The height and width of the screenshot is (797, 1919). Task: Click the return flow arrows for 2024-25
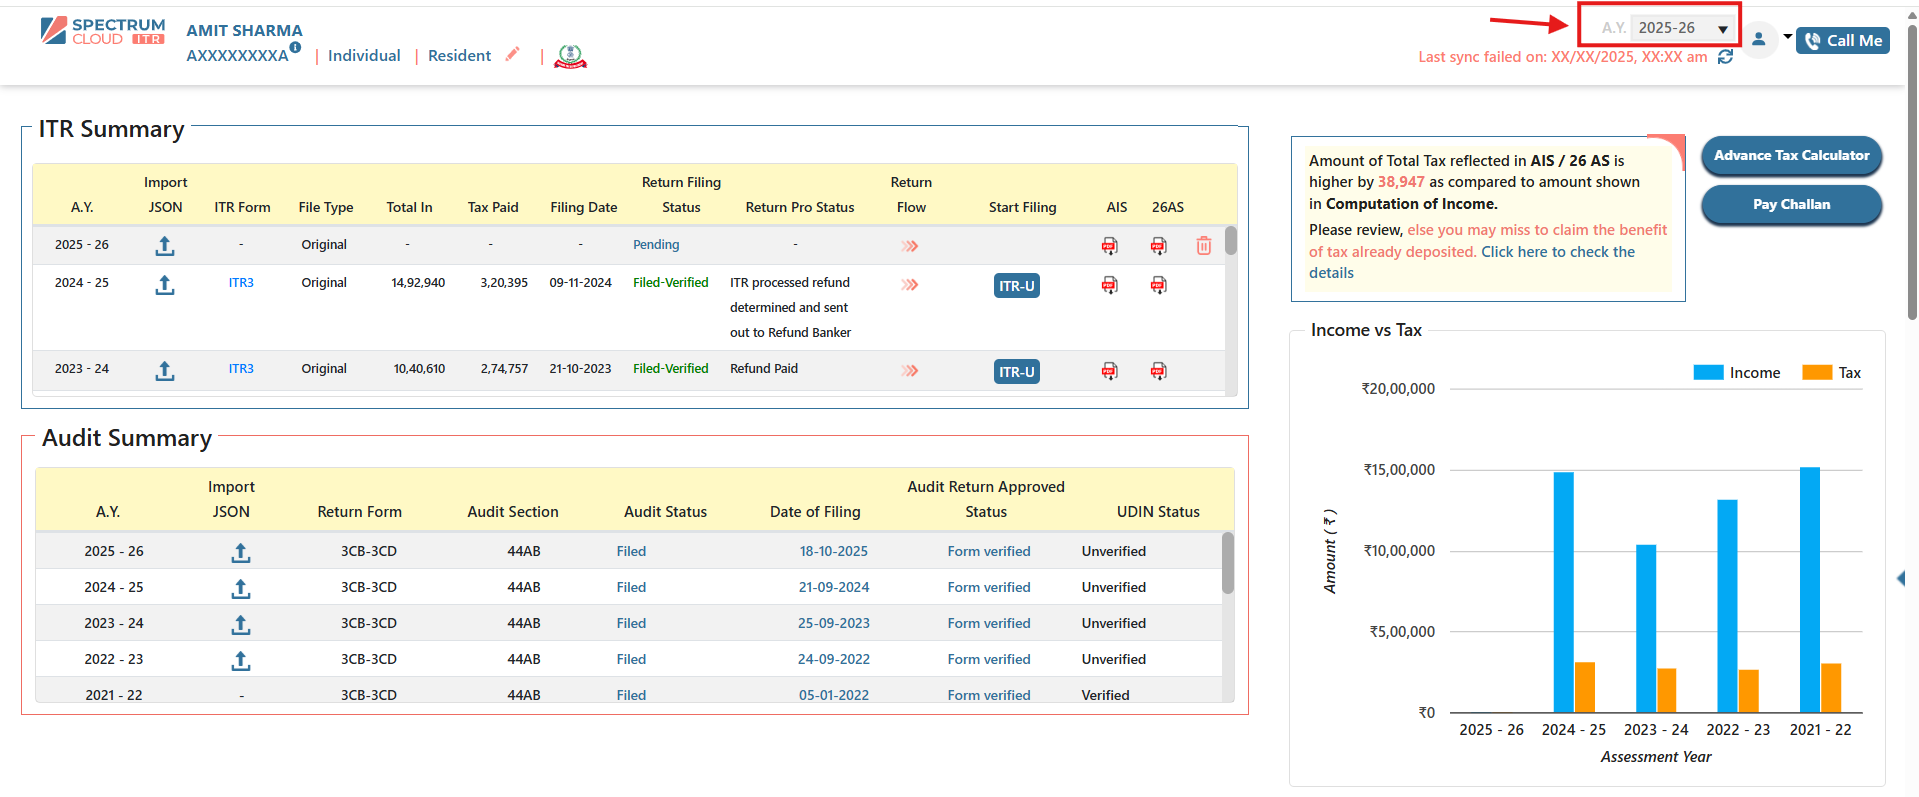(909, 285)
